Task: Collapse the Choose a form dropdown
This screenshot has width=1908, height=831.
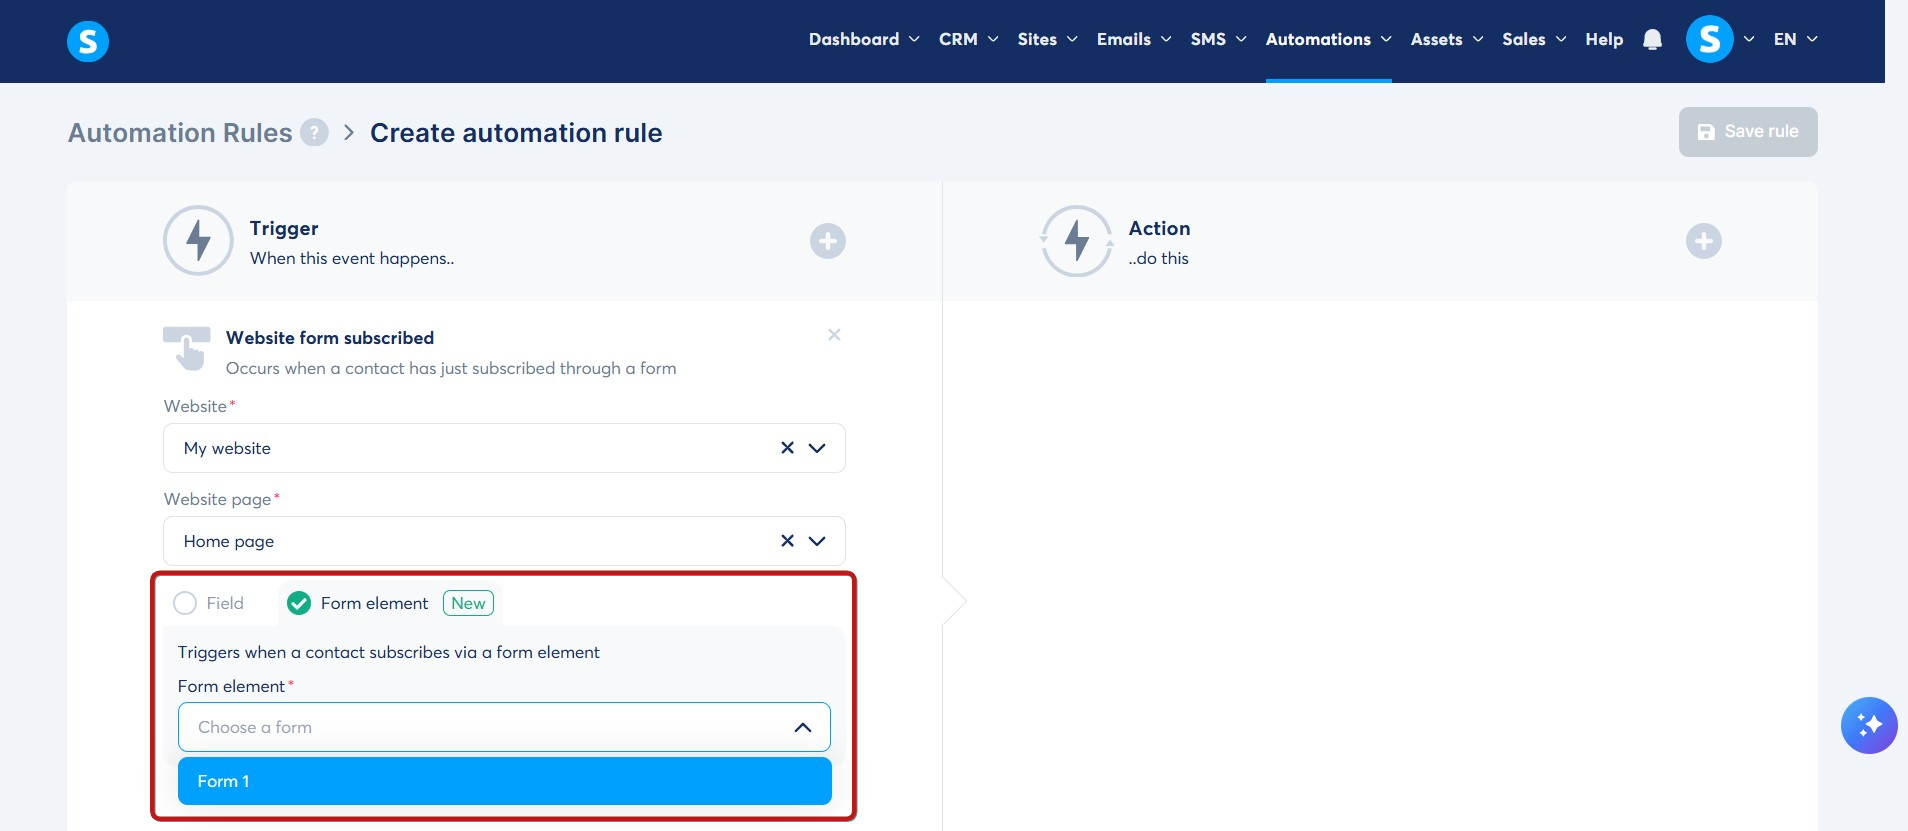Action: pyautogui.click(x=803, y=727)
